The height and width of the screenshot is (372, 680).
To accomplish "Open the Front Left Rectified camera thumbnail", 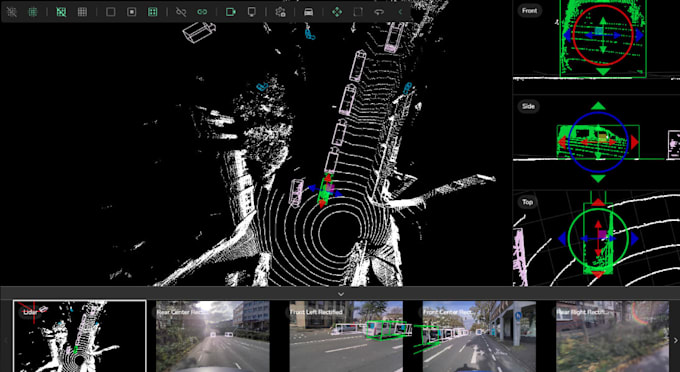I will (x=346, y=336).
